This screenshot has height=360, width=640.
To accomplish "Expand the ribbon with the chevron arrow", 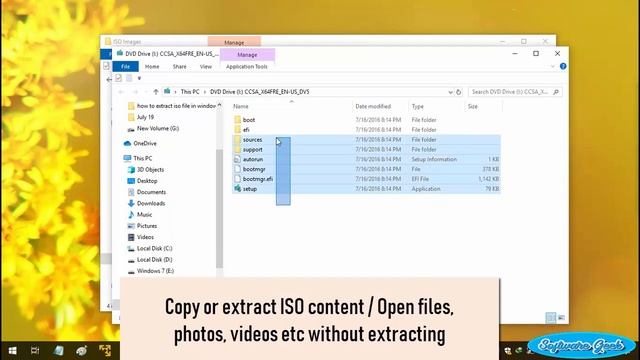I will 553,66.
